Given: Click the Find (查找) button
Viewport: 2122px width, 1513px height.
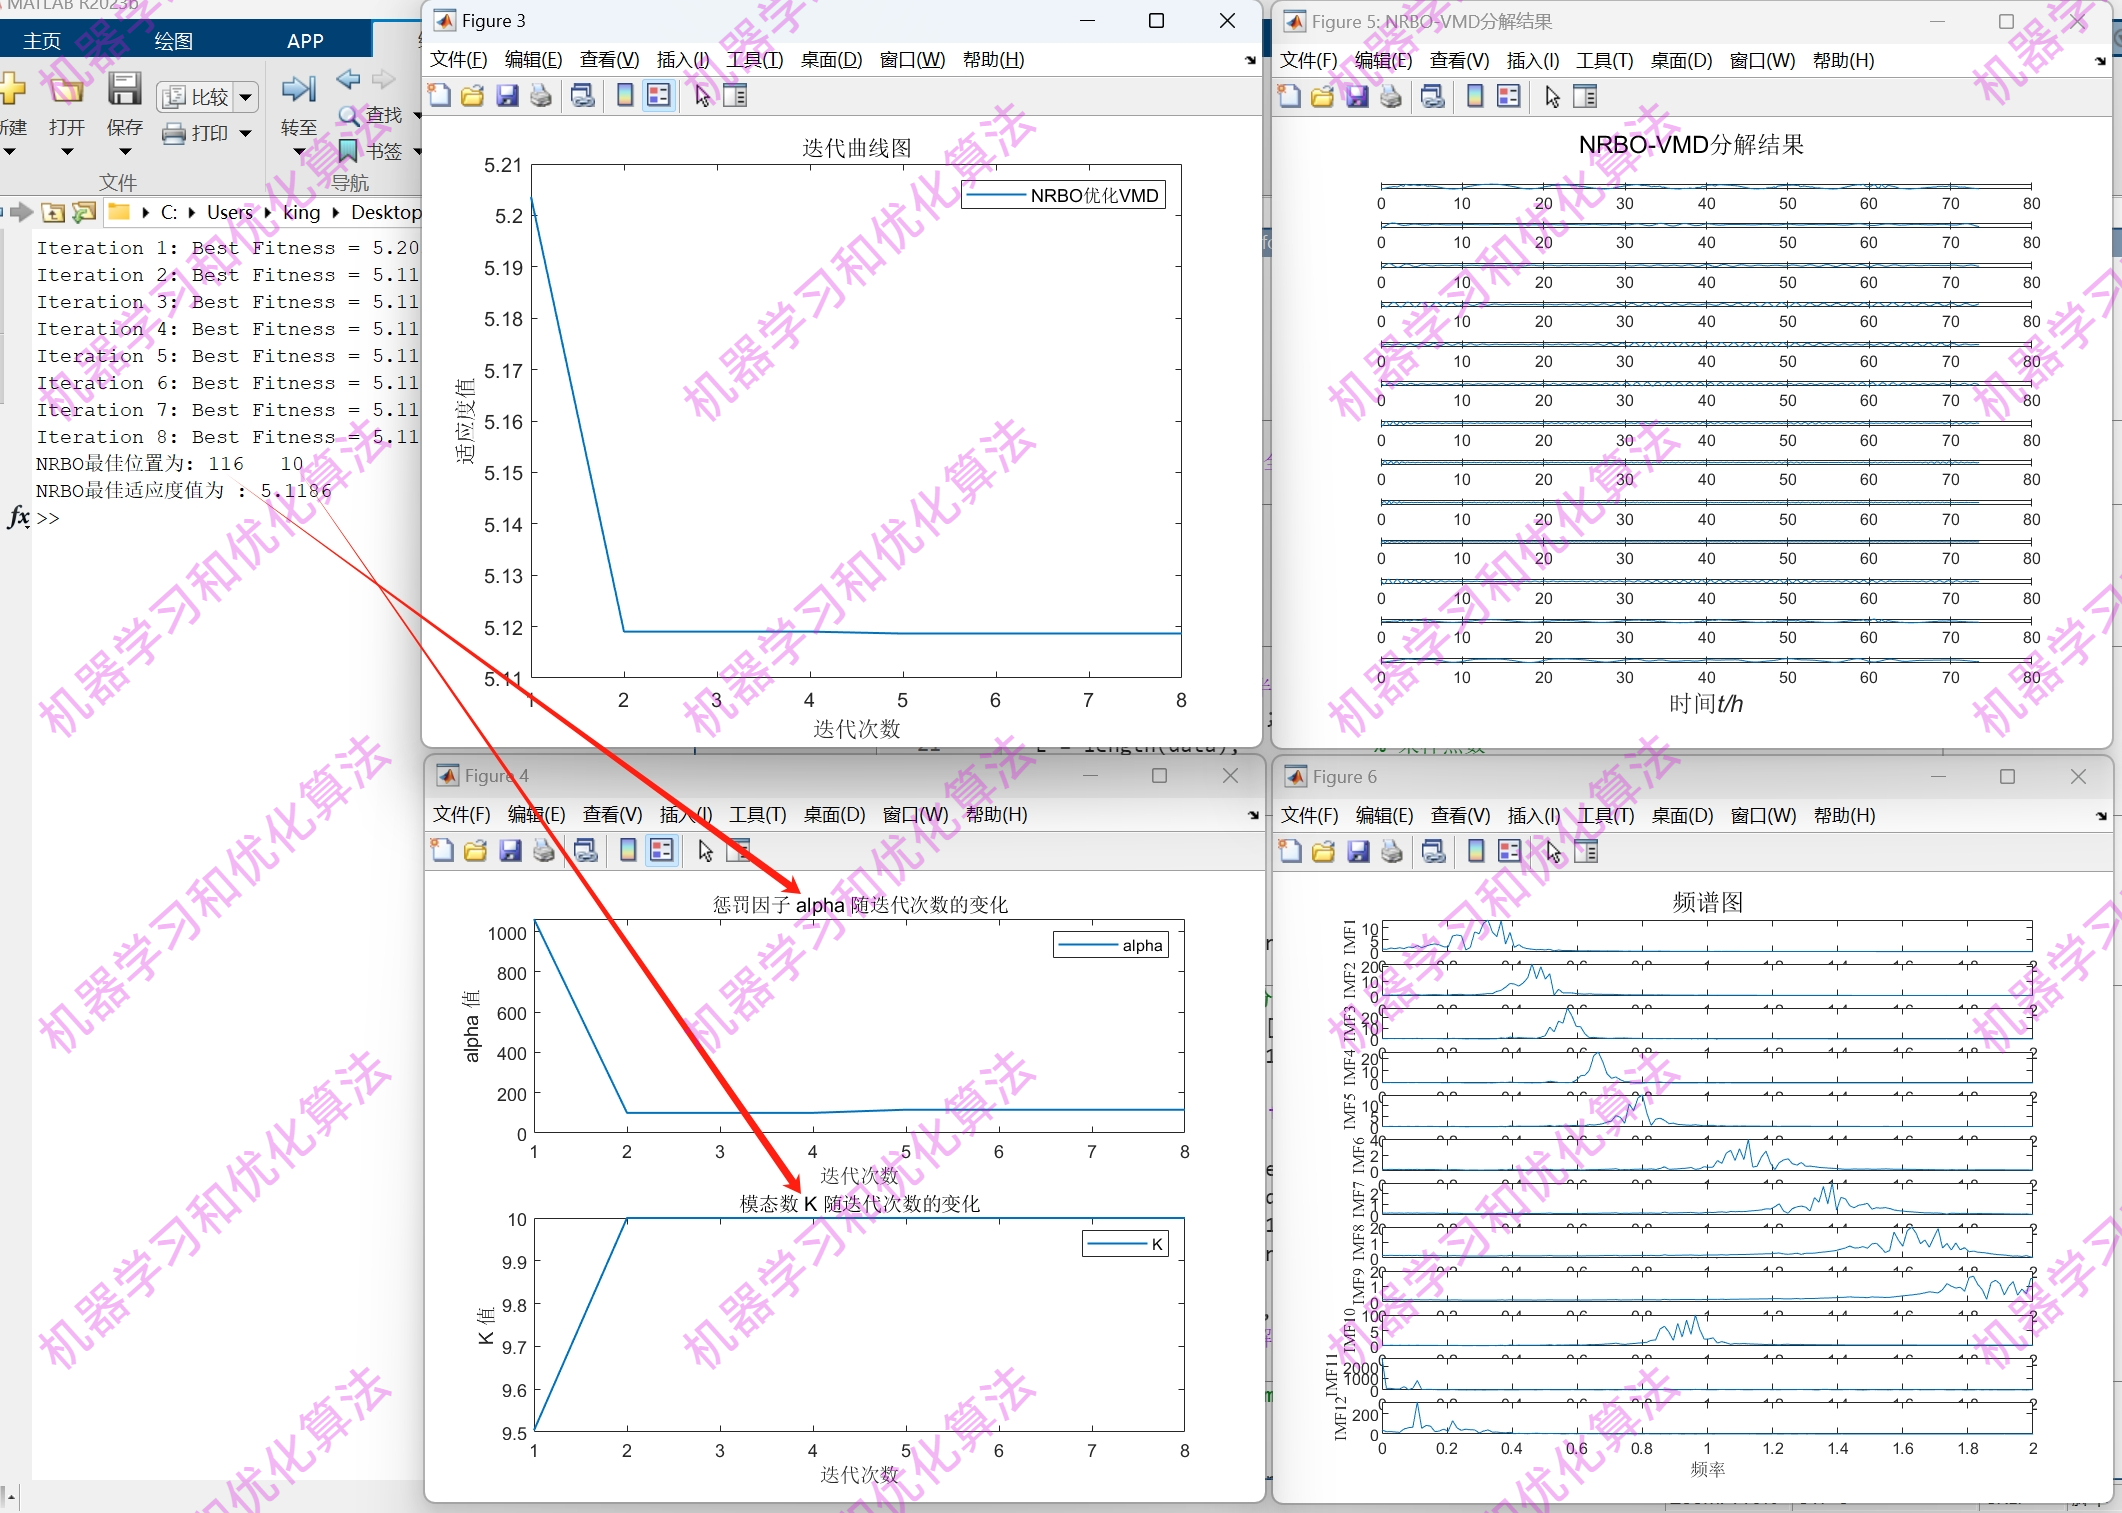Looking at the screenshot, I should pos(372,115).
